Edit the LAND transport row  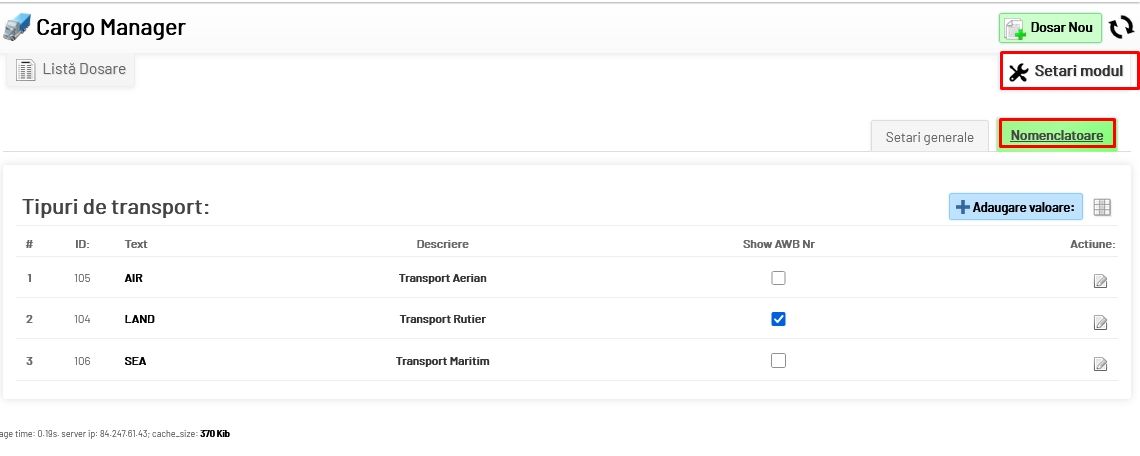tap(1100, 322)
